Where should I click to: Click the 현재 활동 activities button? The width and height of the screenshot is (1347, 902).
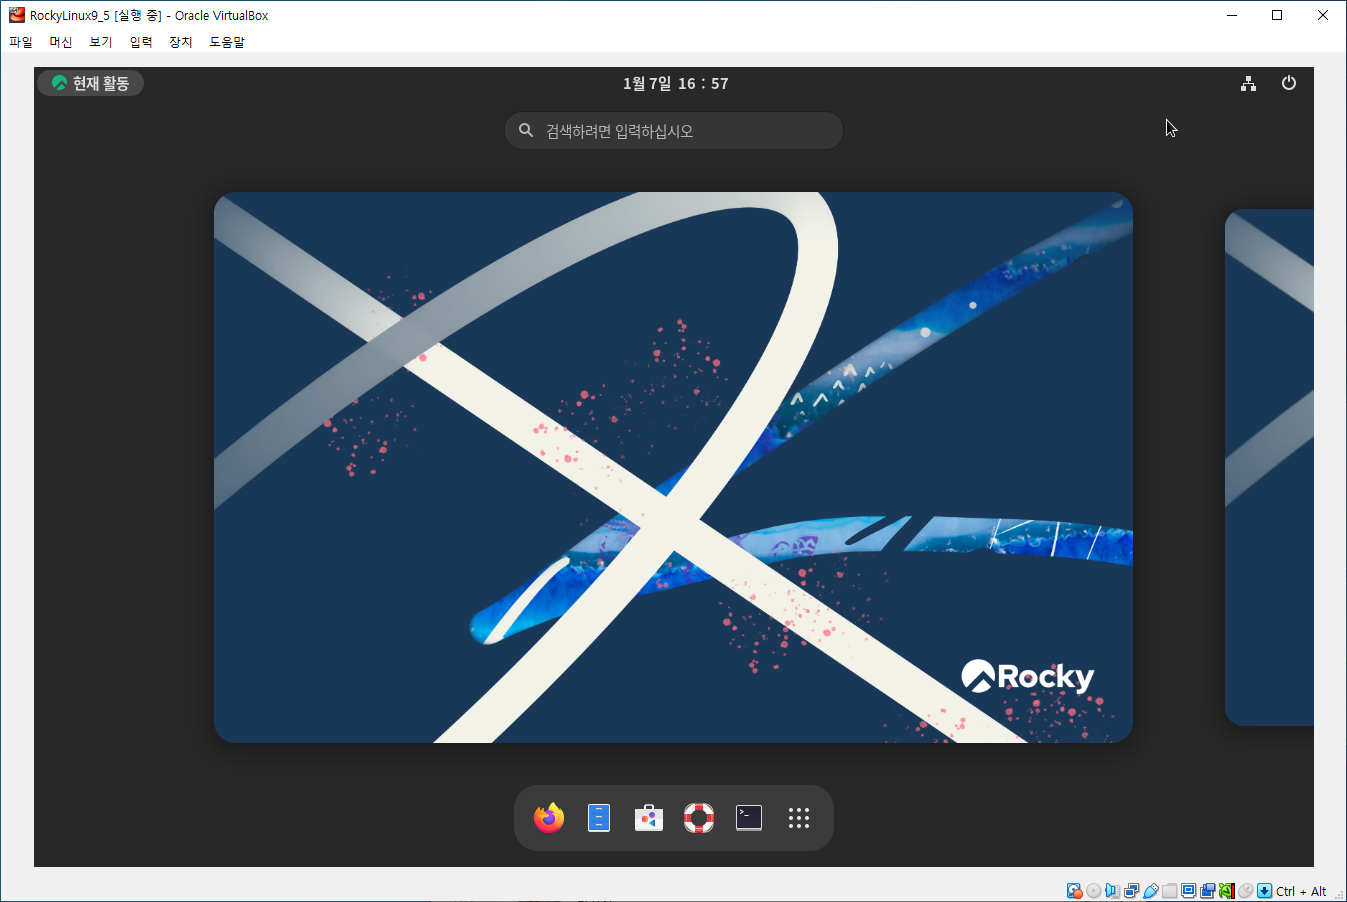point(91,84)
